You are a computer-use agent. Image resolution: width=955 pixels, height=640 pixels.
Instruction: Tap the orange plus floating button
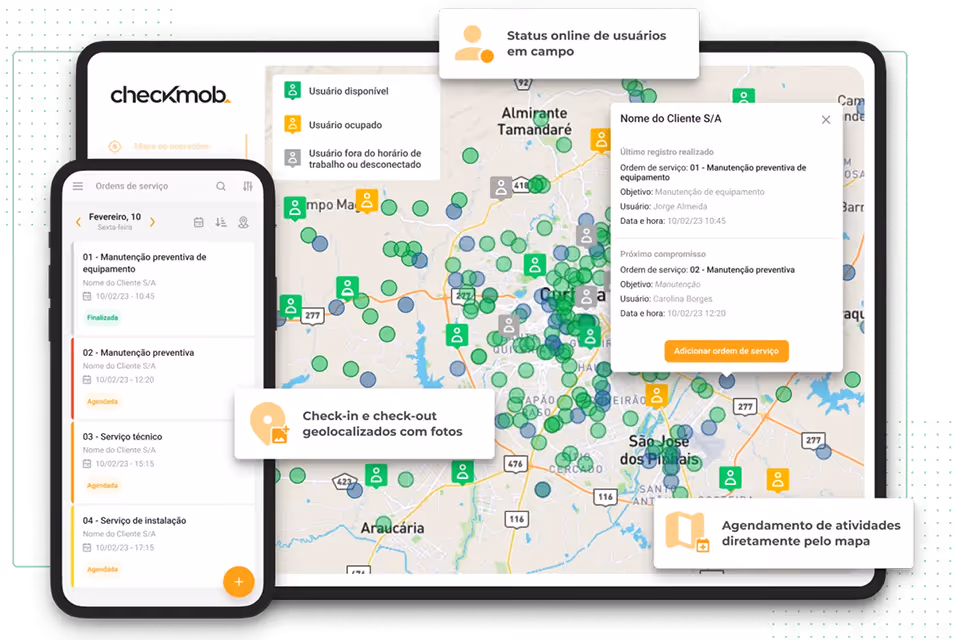click(x=239, y=582)
